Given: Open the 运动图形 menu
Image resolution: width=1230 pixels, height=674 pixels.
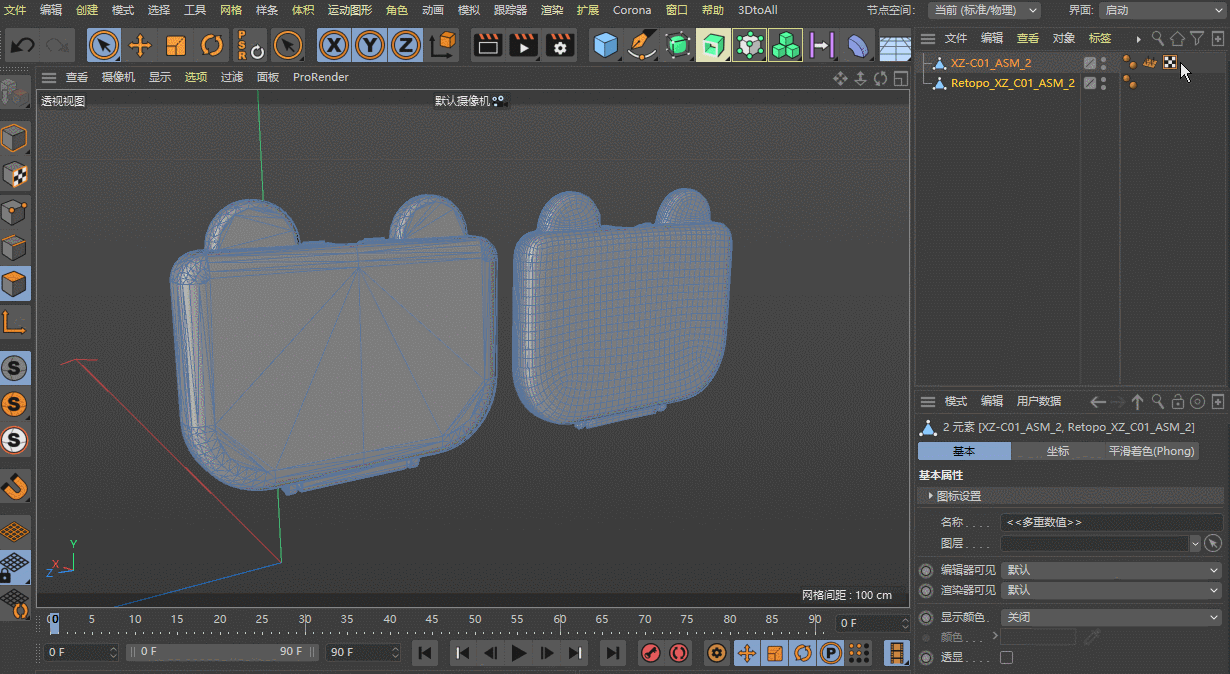Looking at the screenshot, I should point(349,10).
